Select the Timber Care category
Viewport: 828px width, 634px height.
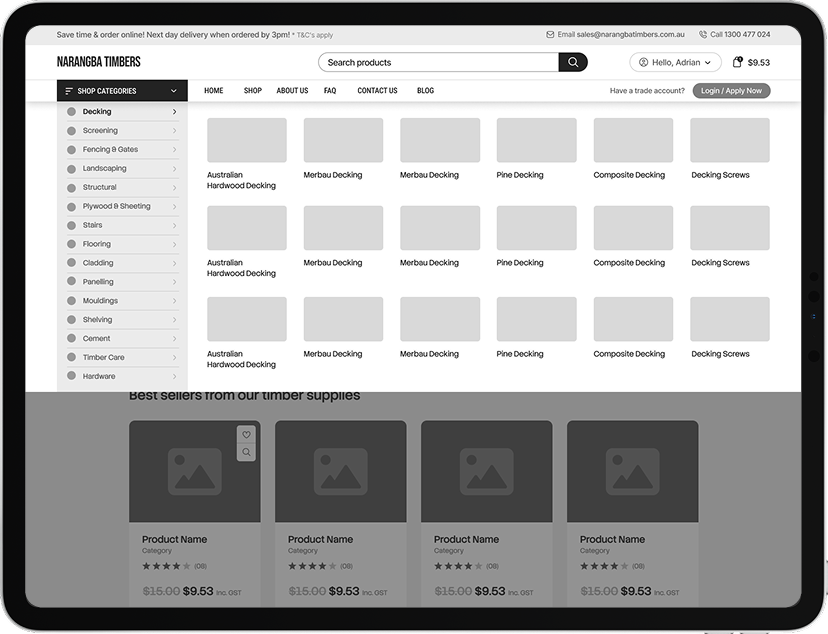tap(104, 358)
